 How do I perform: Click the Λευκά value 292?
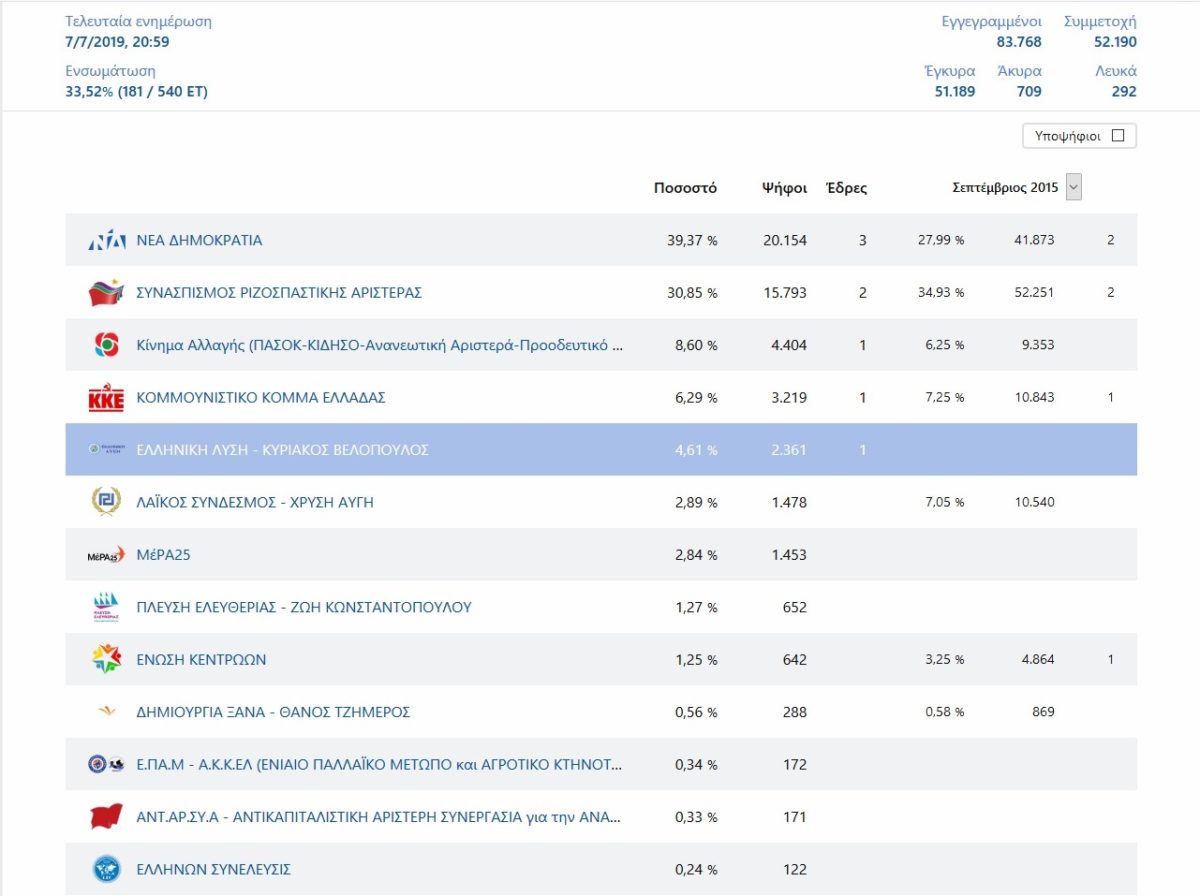pyautogui.click(x=1124, y=92)
